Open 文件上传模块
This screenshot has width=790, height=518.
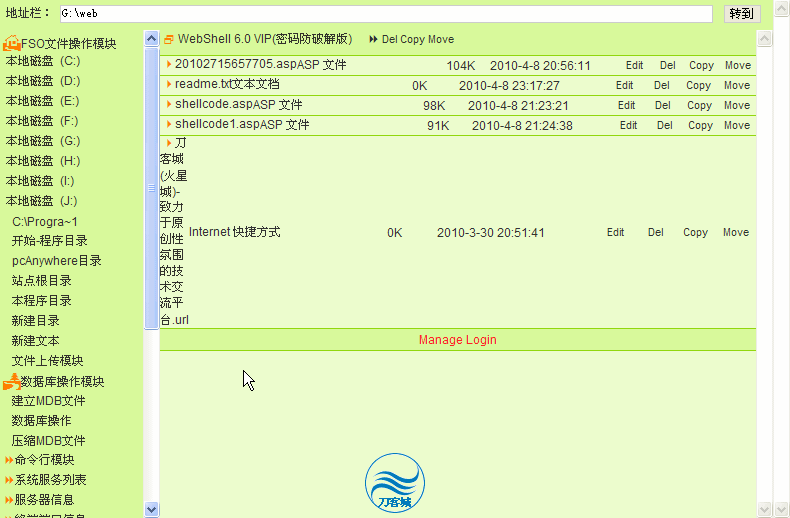tap(47, 361)
